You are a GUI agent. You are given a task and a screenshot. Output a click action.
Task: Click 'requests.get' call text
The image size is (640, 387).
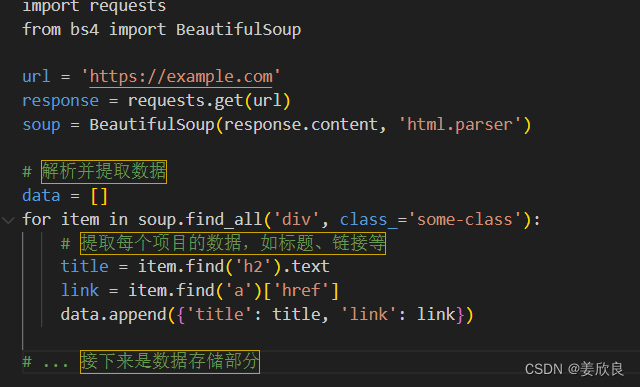point(186,100)
